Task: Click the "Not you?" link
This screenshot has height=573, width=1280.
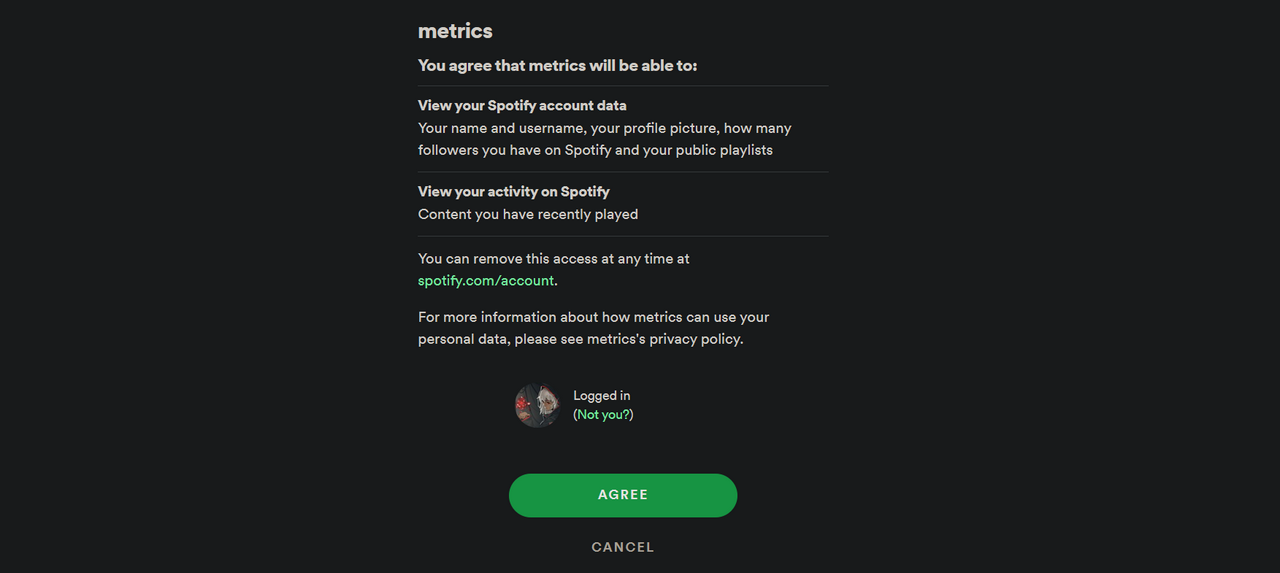Action: [x=603, y=414]
